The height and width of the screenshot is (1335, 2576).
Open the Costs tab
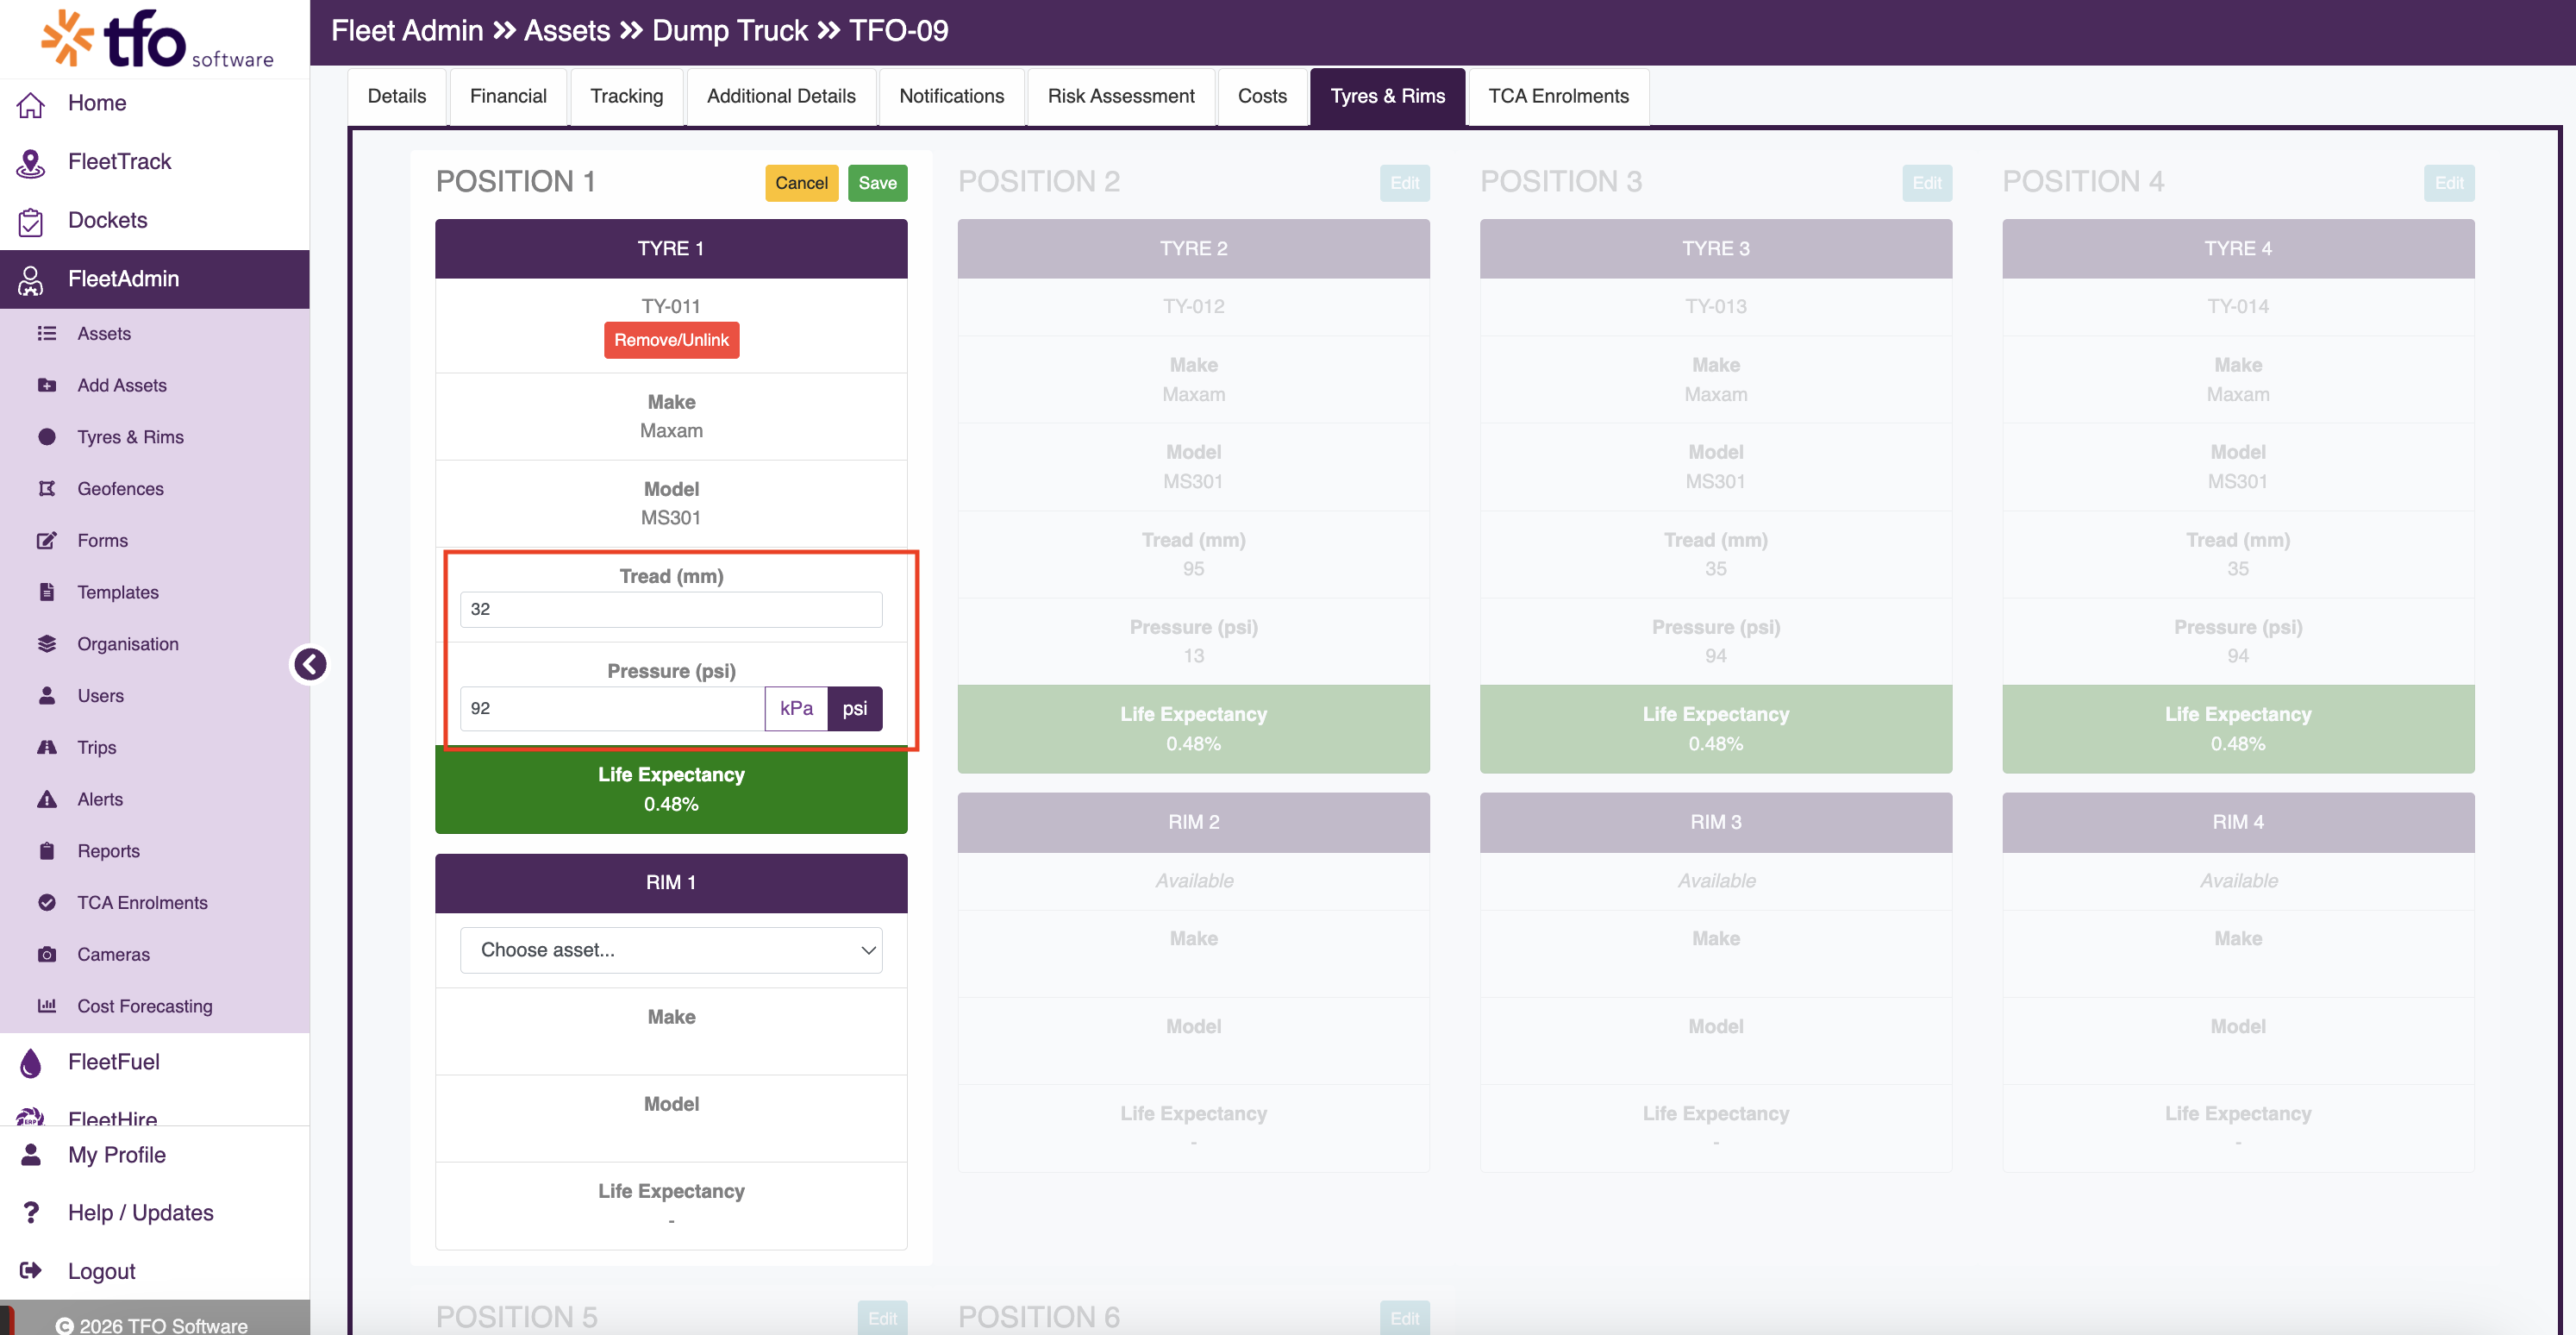[x=1262, y=97]
